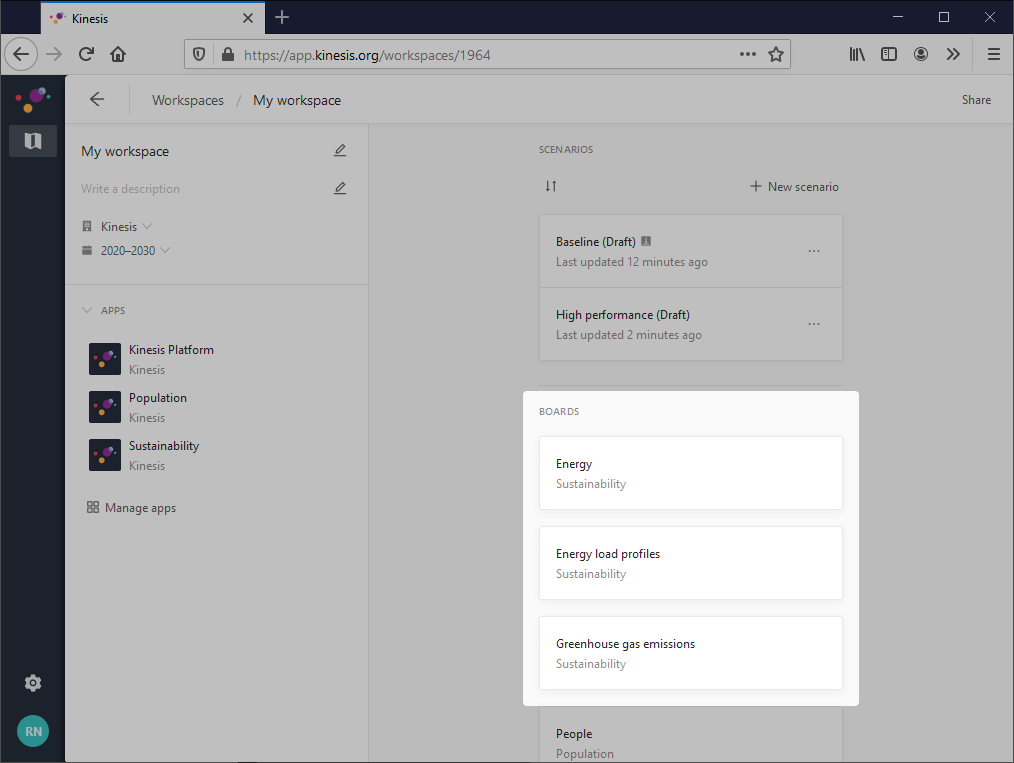The width and height of the screenshot is (1014, 763).
Task: Click 'Last updated 2 minutes ago' text
Action: point(629,335)
